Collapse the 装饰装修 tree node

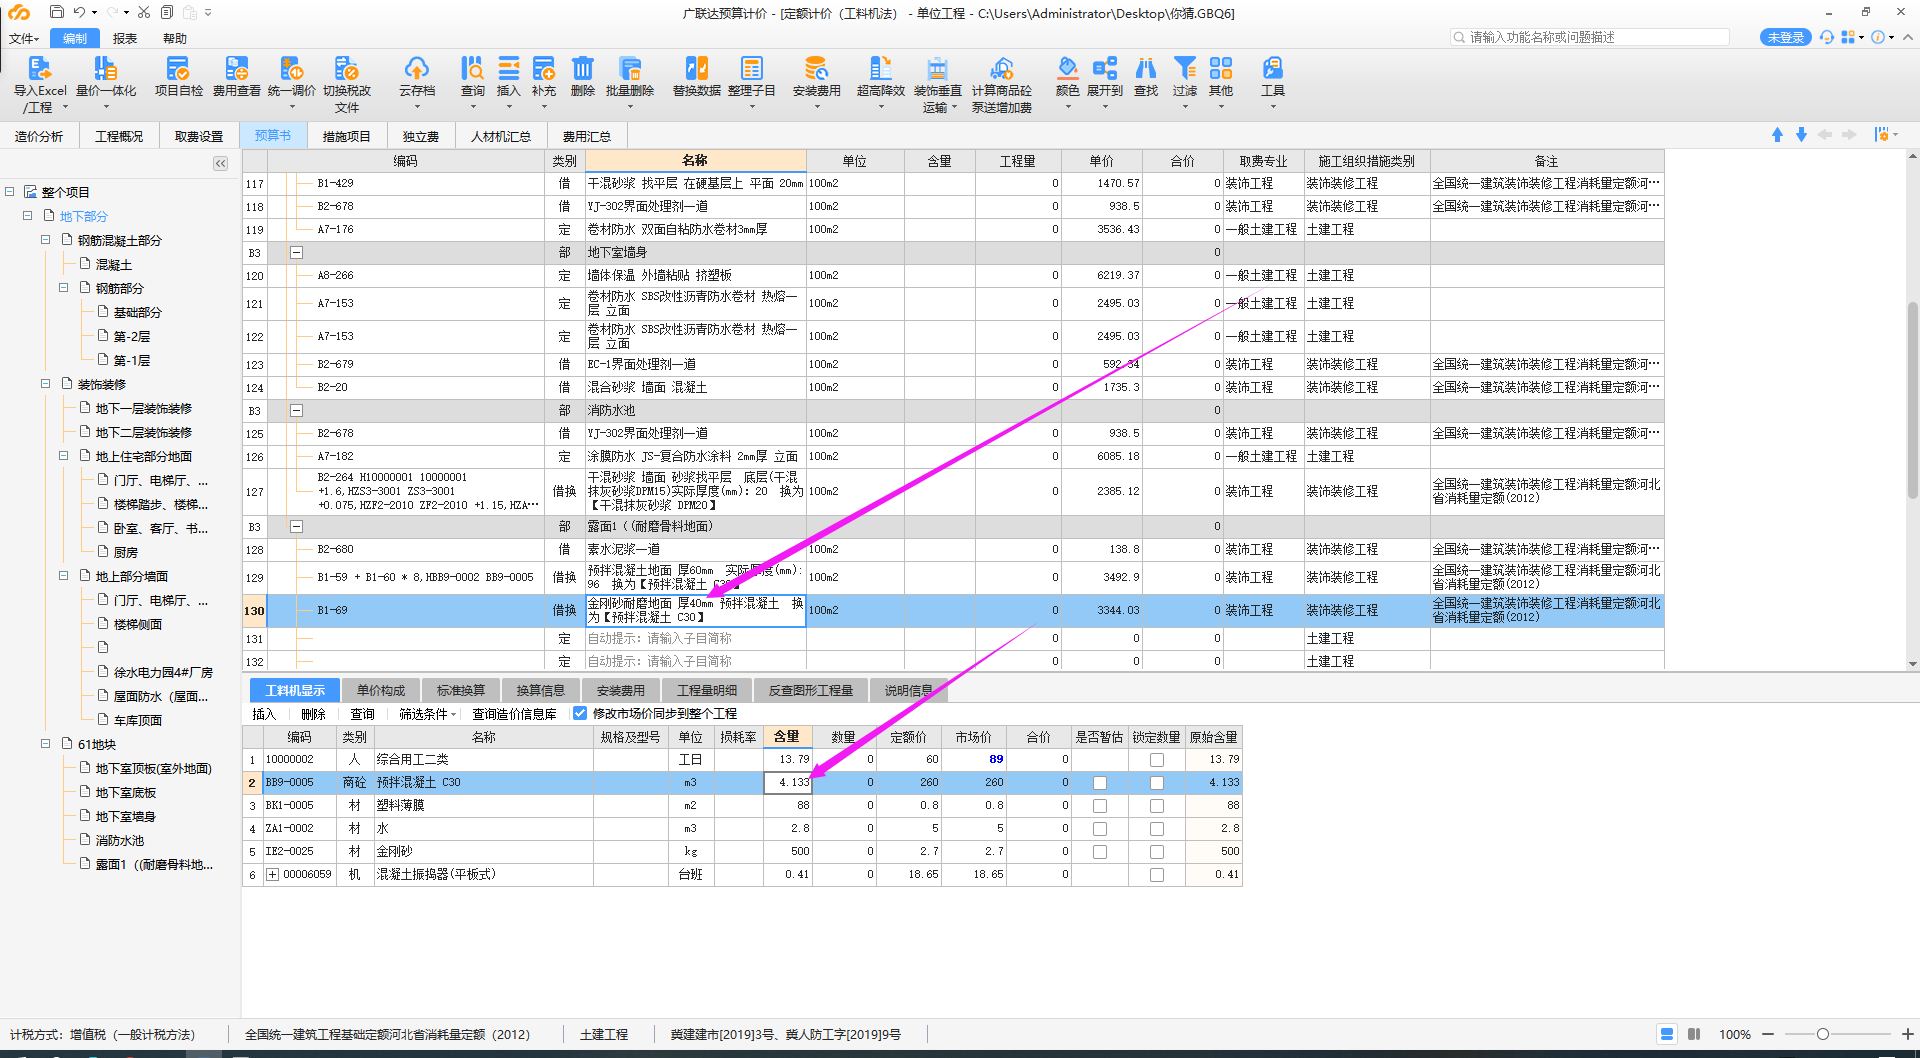[x=46, y=383]
